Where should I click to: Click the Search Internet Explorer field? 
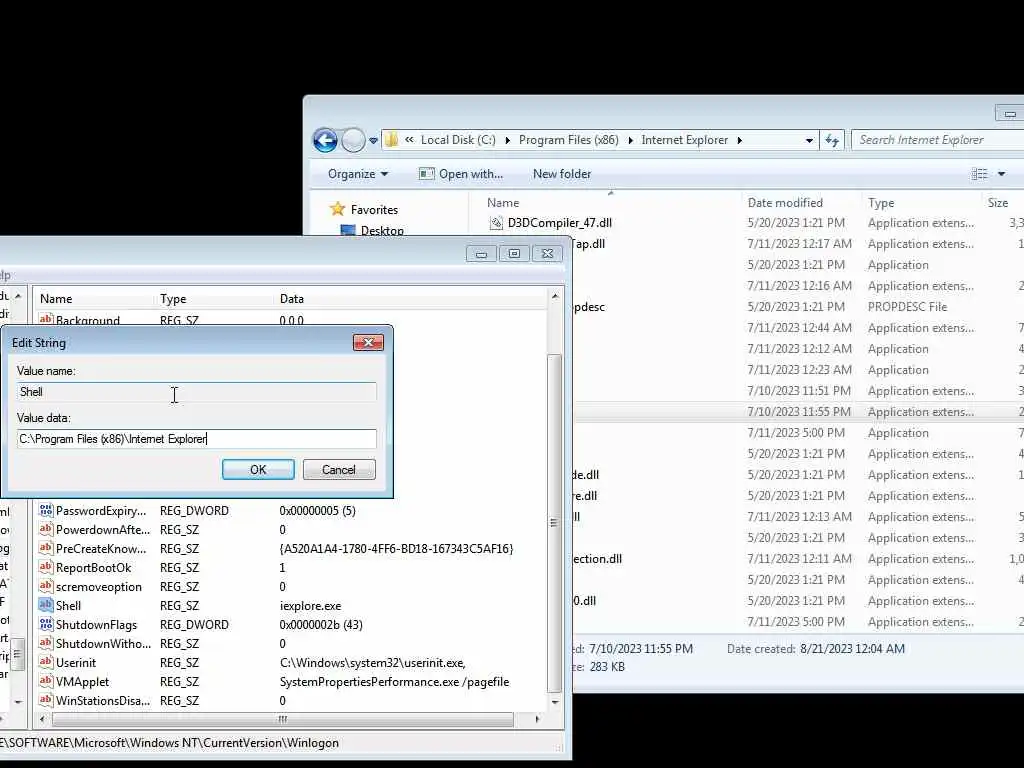(x=938, y=140)
